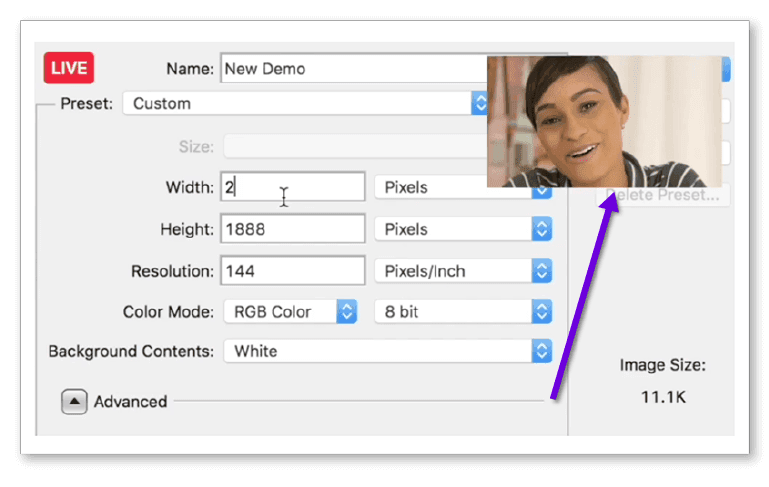This screenshot has height=487, width=769.
Task: Click the red LIVE badge
Action: 69,69
